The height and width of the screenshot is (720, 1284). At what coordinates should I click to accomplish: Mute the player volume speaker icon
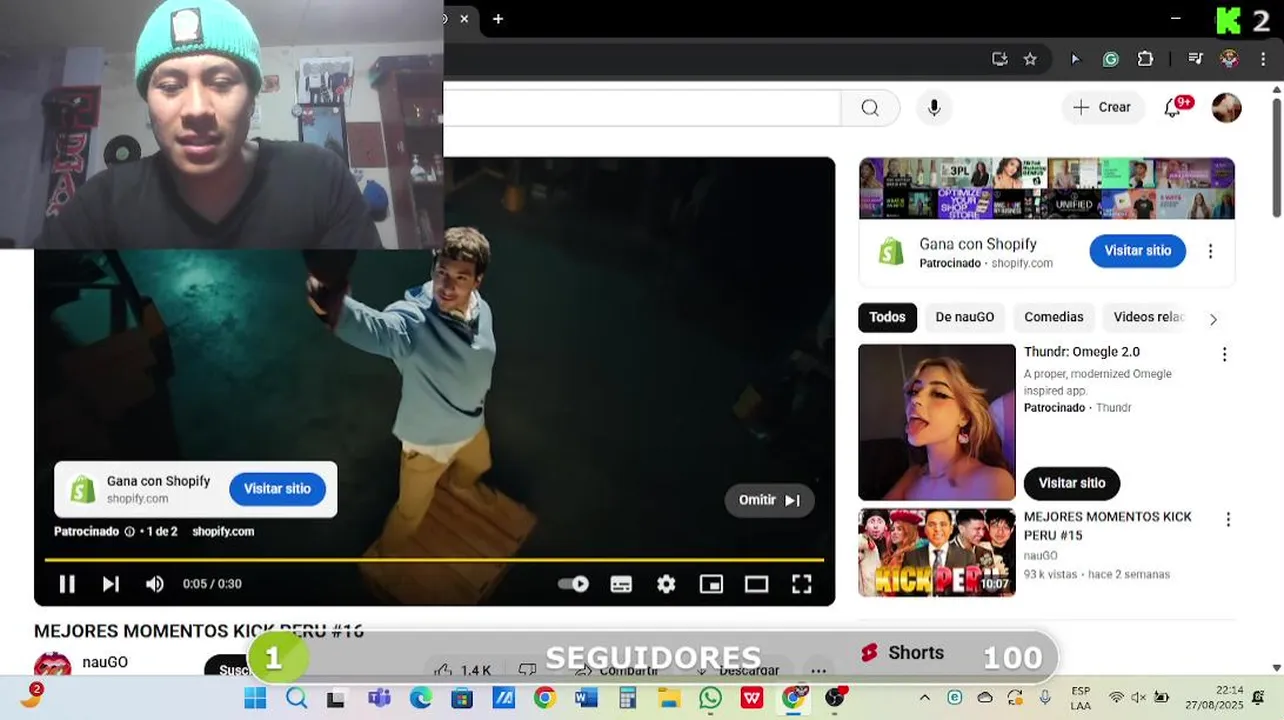(155, 584)
